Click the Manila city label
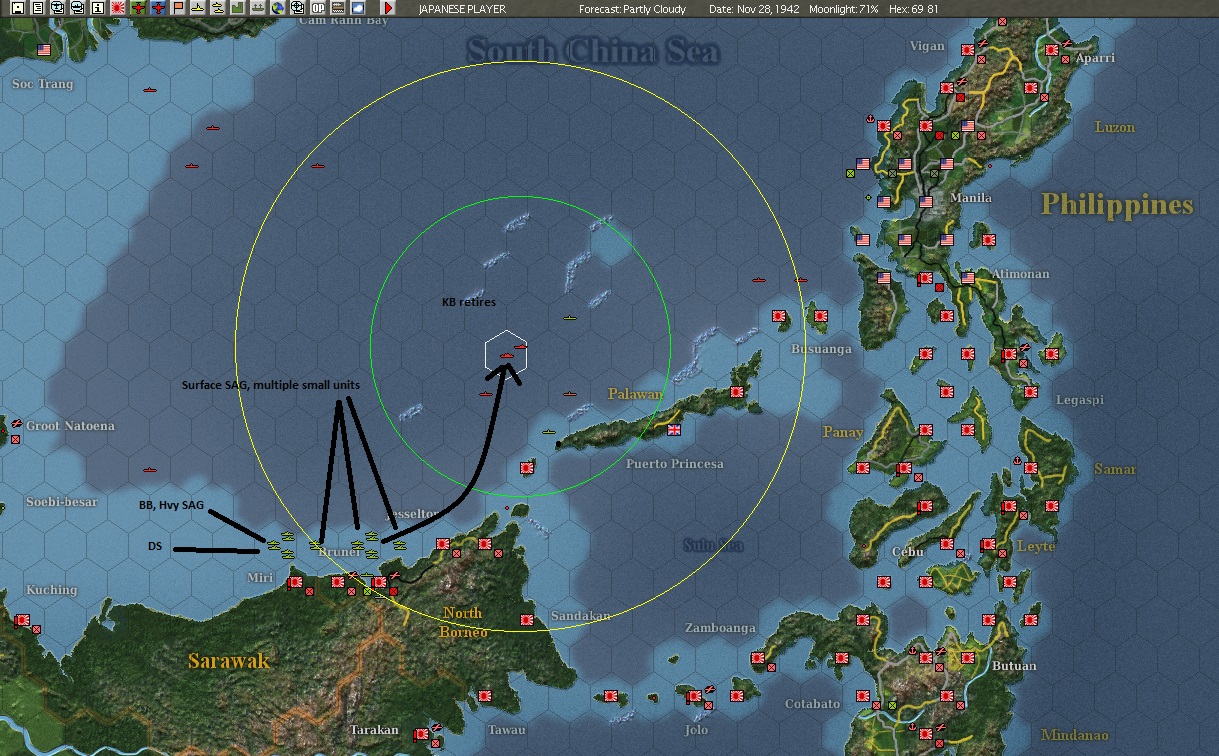 point(970,198)
